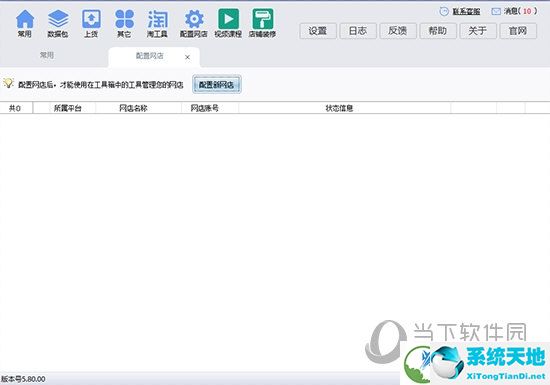The width and height of the screenshot is (550, 385).
Task: Click the light bulb tip icon
Action: click(8, 83)
